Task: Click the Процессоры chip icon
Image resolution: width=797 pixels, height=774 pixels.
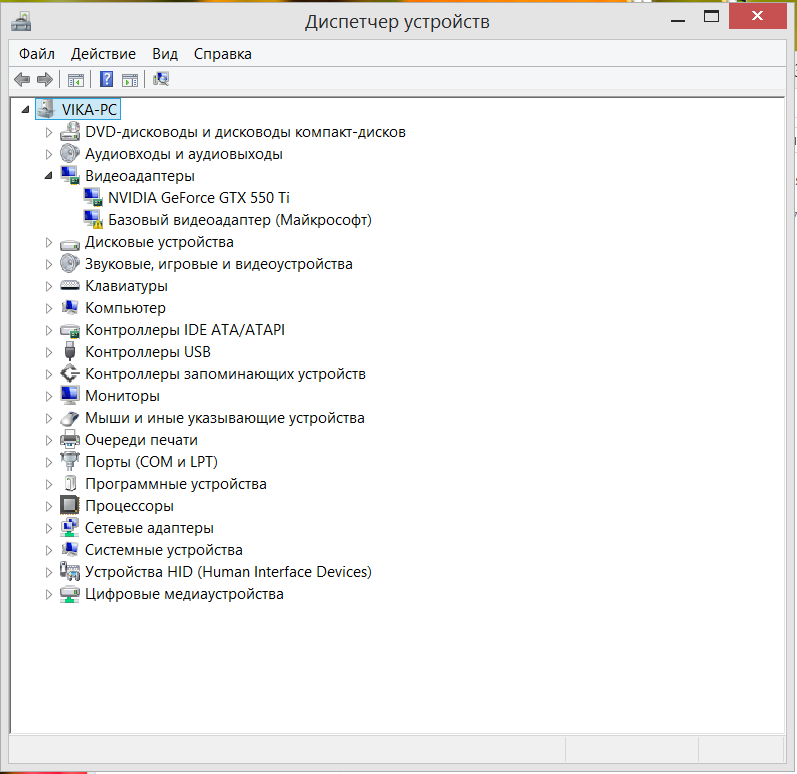Action: (x=70, y=505)
